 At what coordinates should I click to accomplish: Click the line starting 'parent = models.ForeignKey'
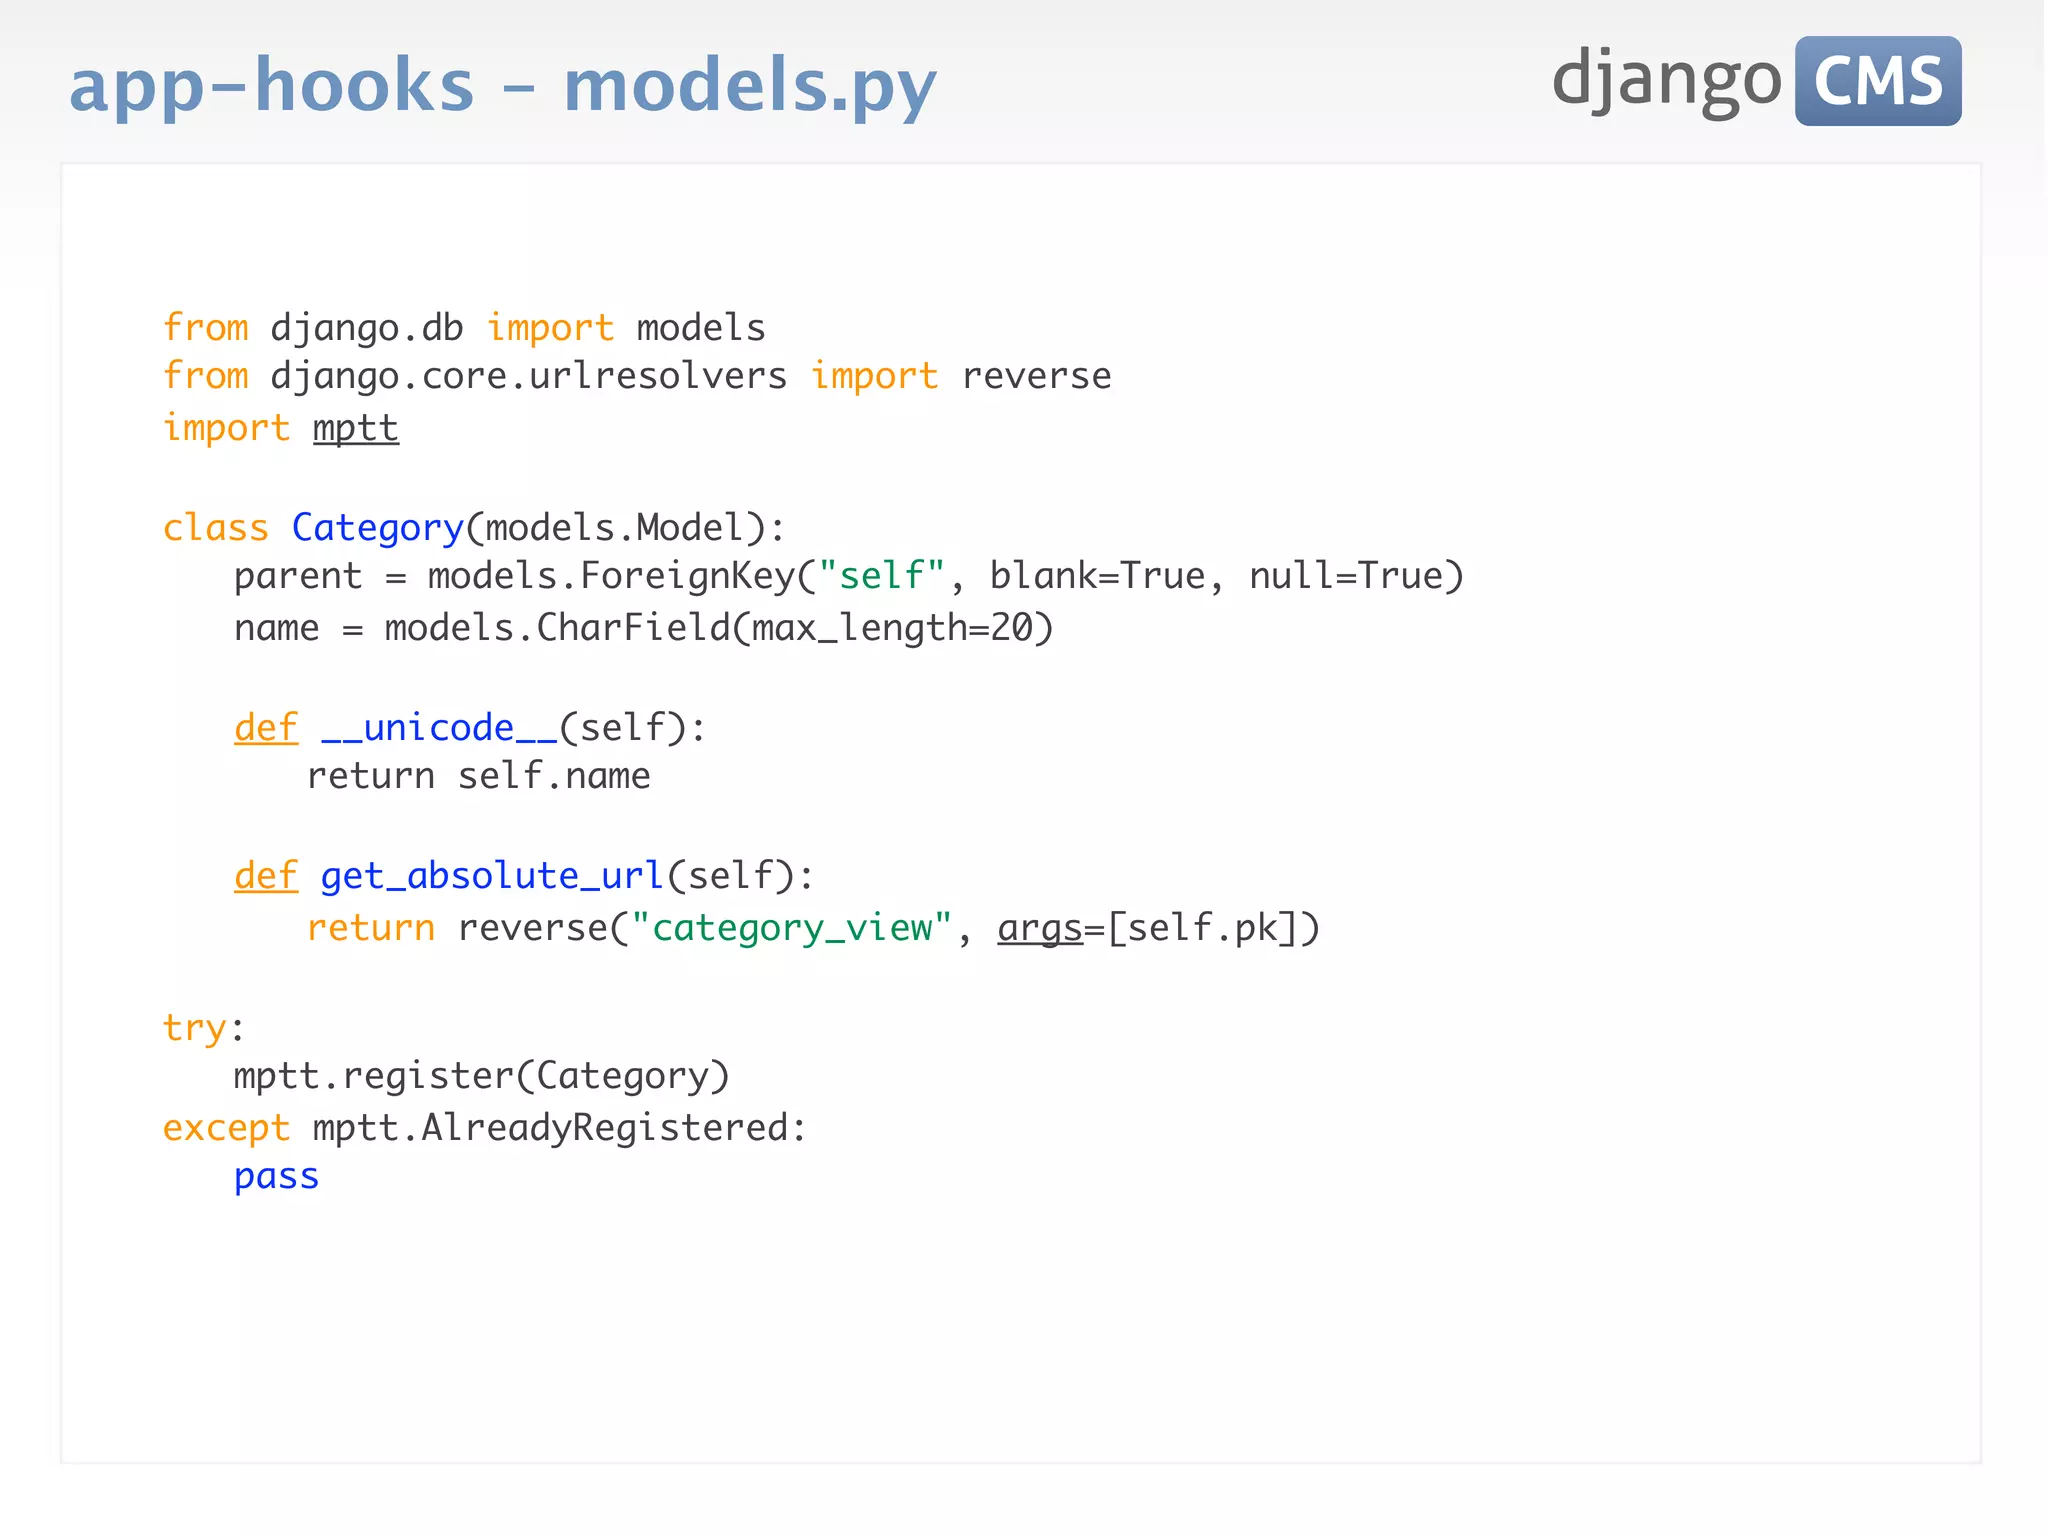(849, 577)
